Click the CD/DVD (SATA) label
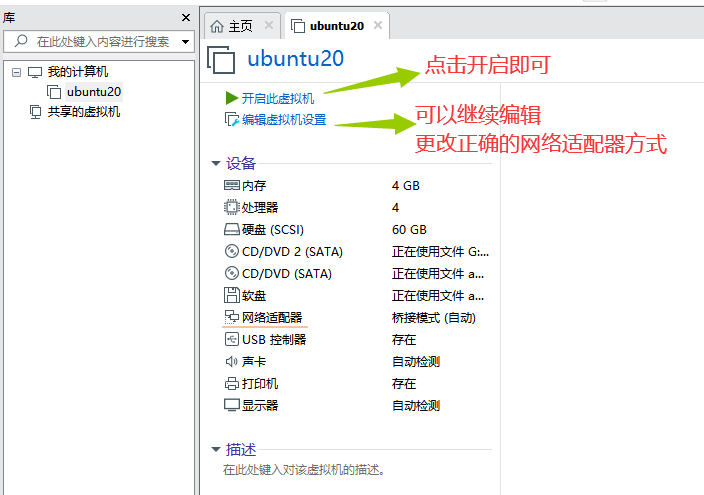This screenshot has height=495, width=704. tap(287, 274)
